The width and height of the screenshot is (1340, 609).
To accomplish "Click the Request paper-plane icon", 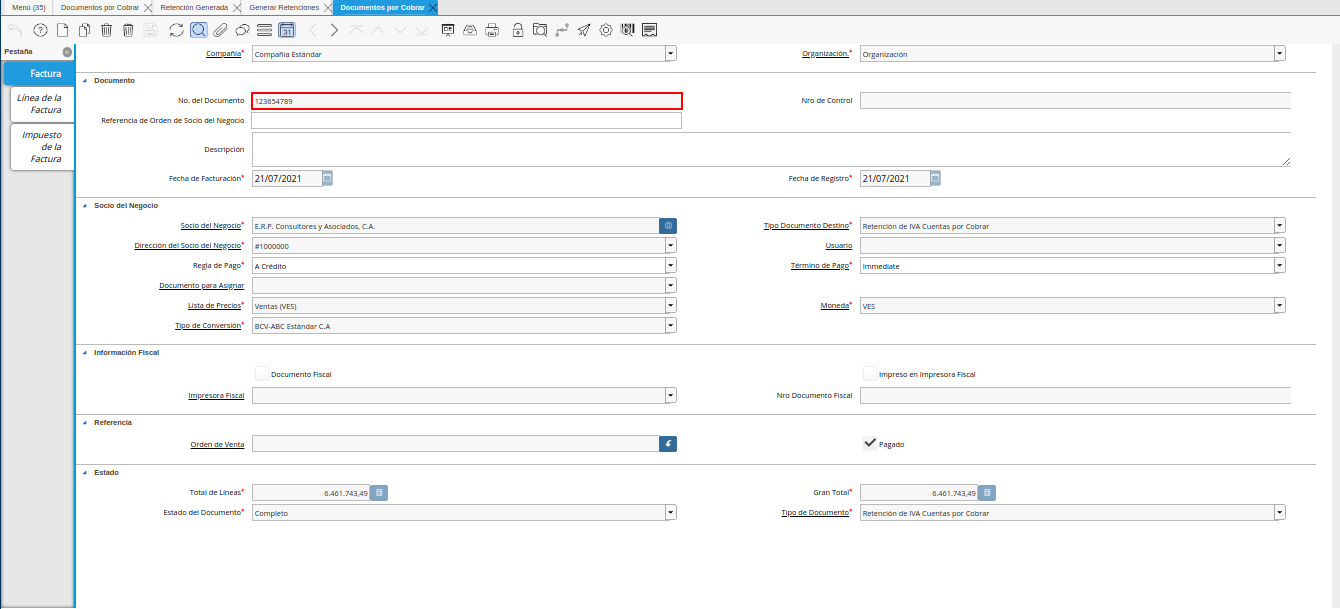I will [x=583, y=30].
